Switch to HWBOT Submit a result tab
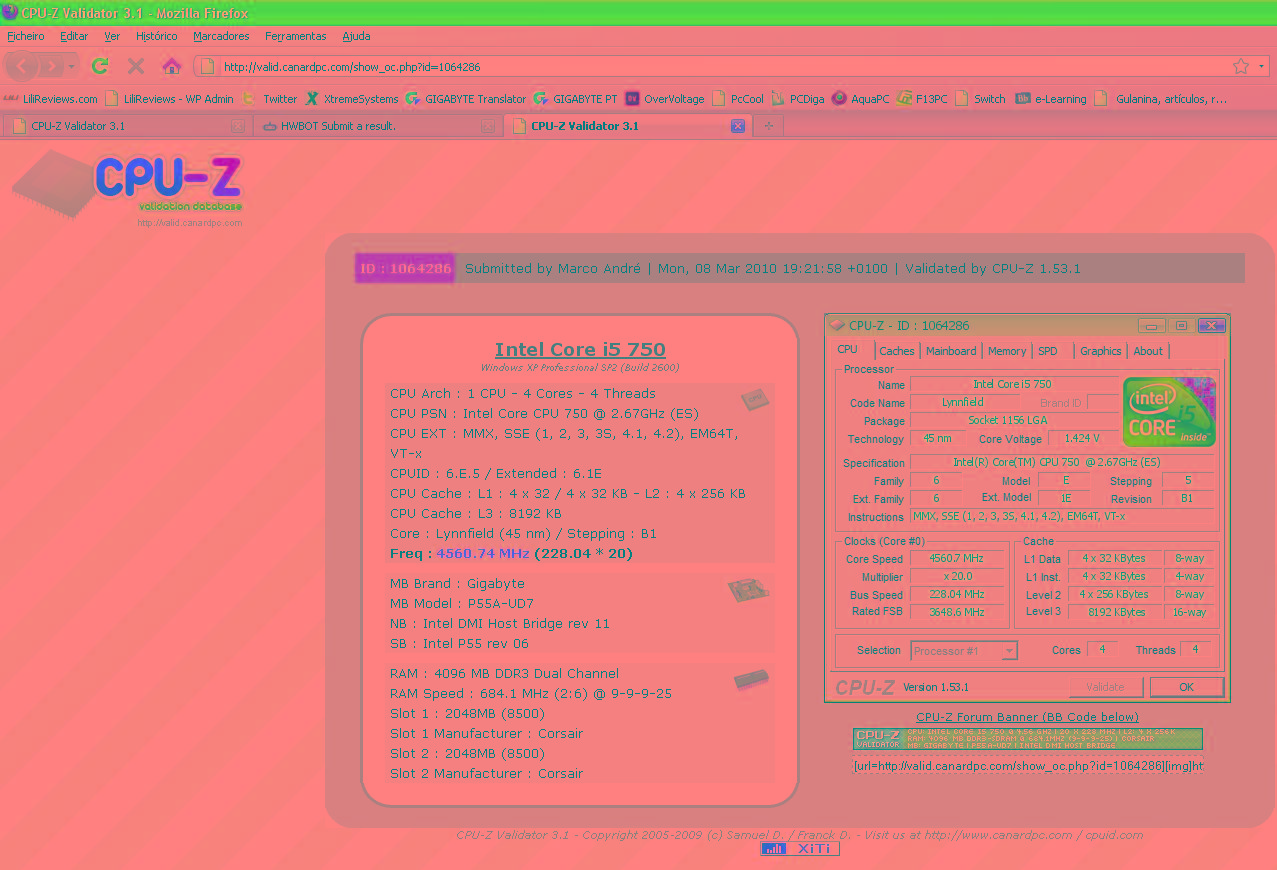Viewport: 1277px width, 870px height. click(376, 126)
